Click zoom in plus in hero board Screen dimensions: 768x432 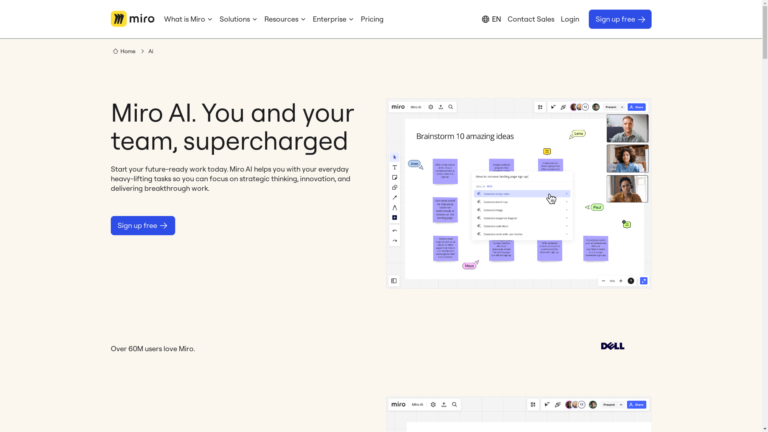tap(621, 281)
